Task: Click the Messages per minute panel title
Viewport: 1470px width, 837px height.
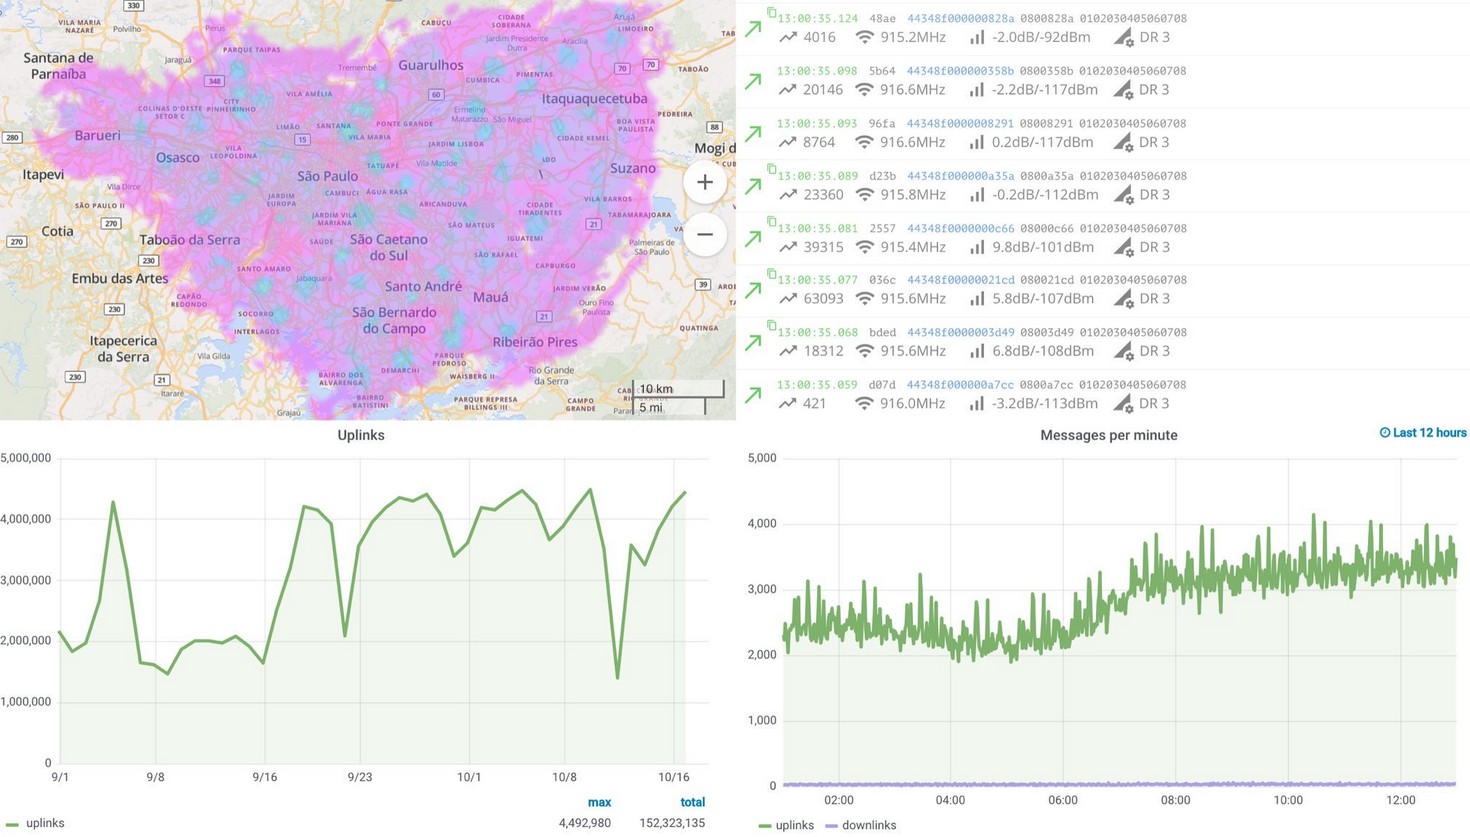Action: [x=1108, y=435]
